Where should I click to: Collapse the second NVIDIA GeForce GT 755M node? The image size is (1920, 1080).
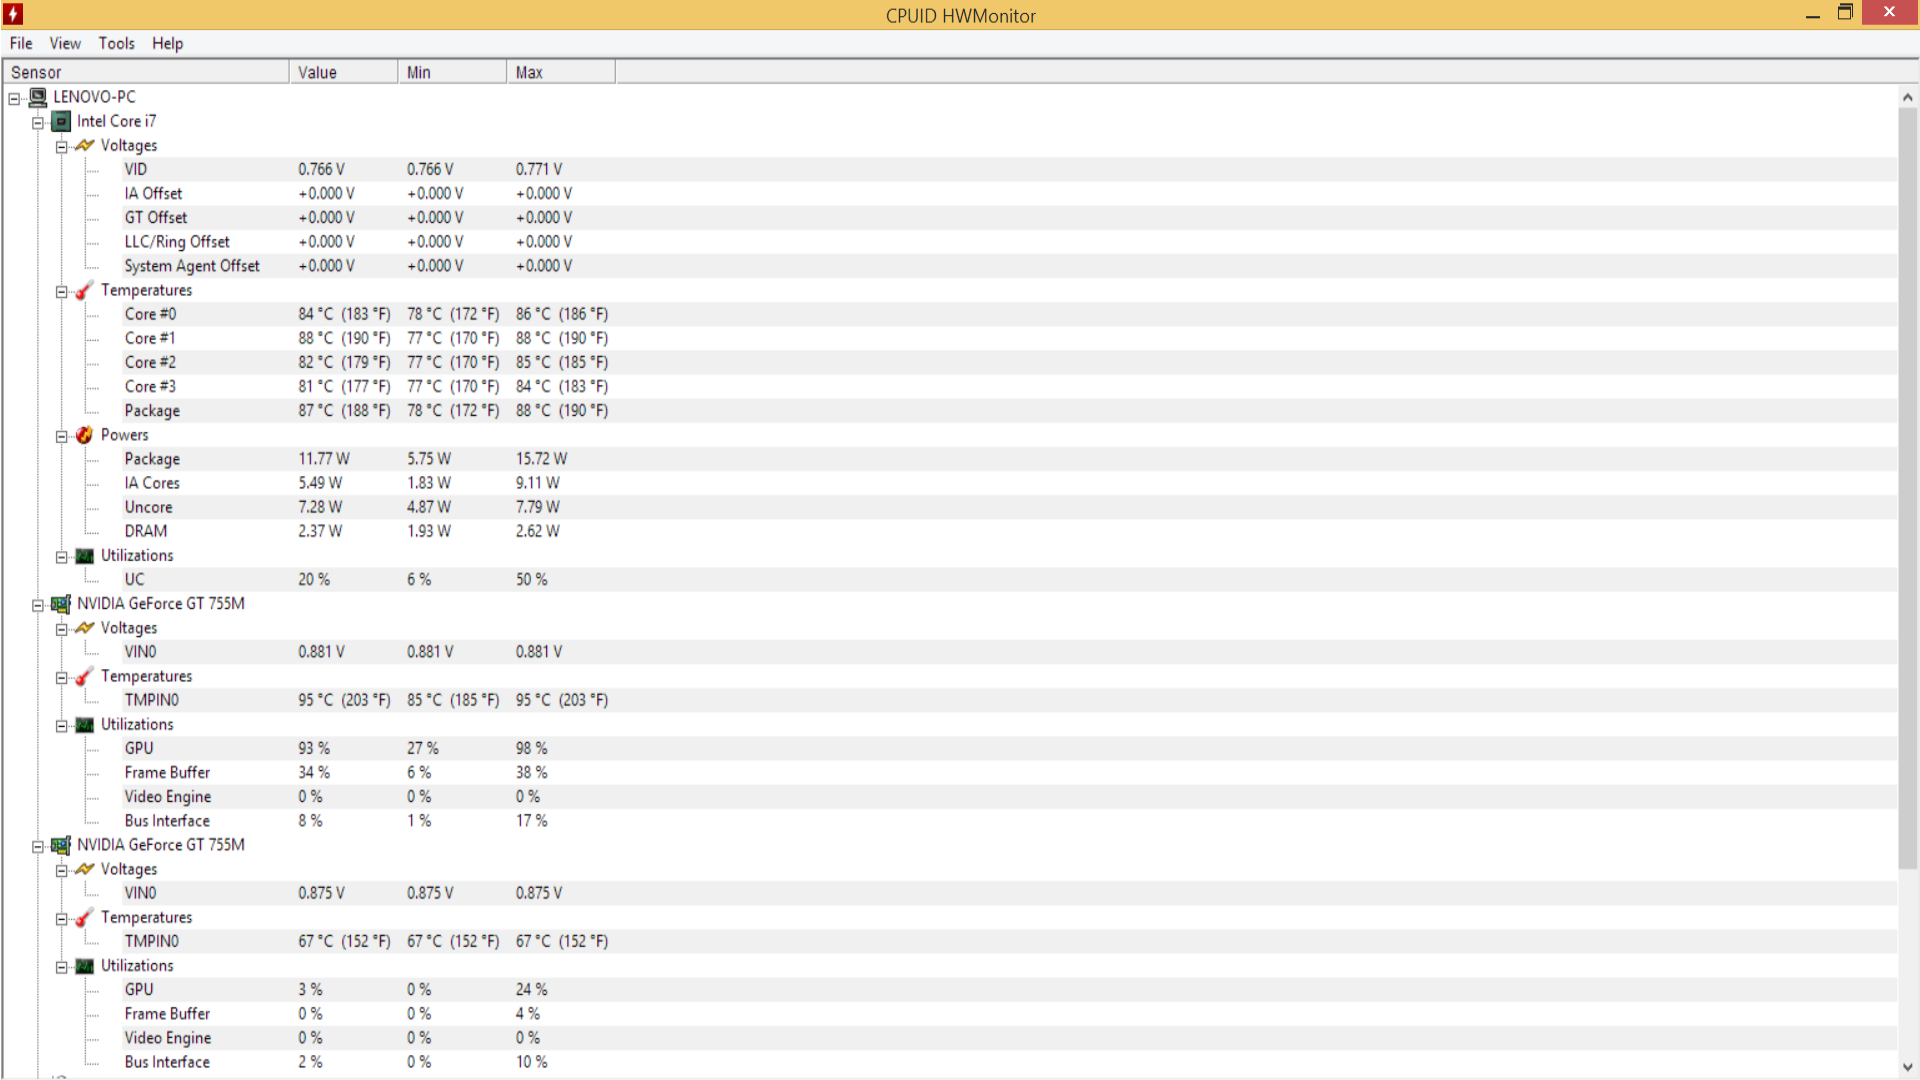(x=38, y=846)
